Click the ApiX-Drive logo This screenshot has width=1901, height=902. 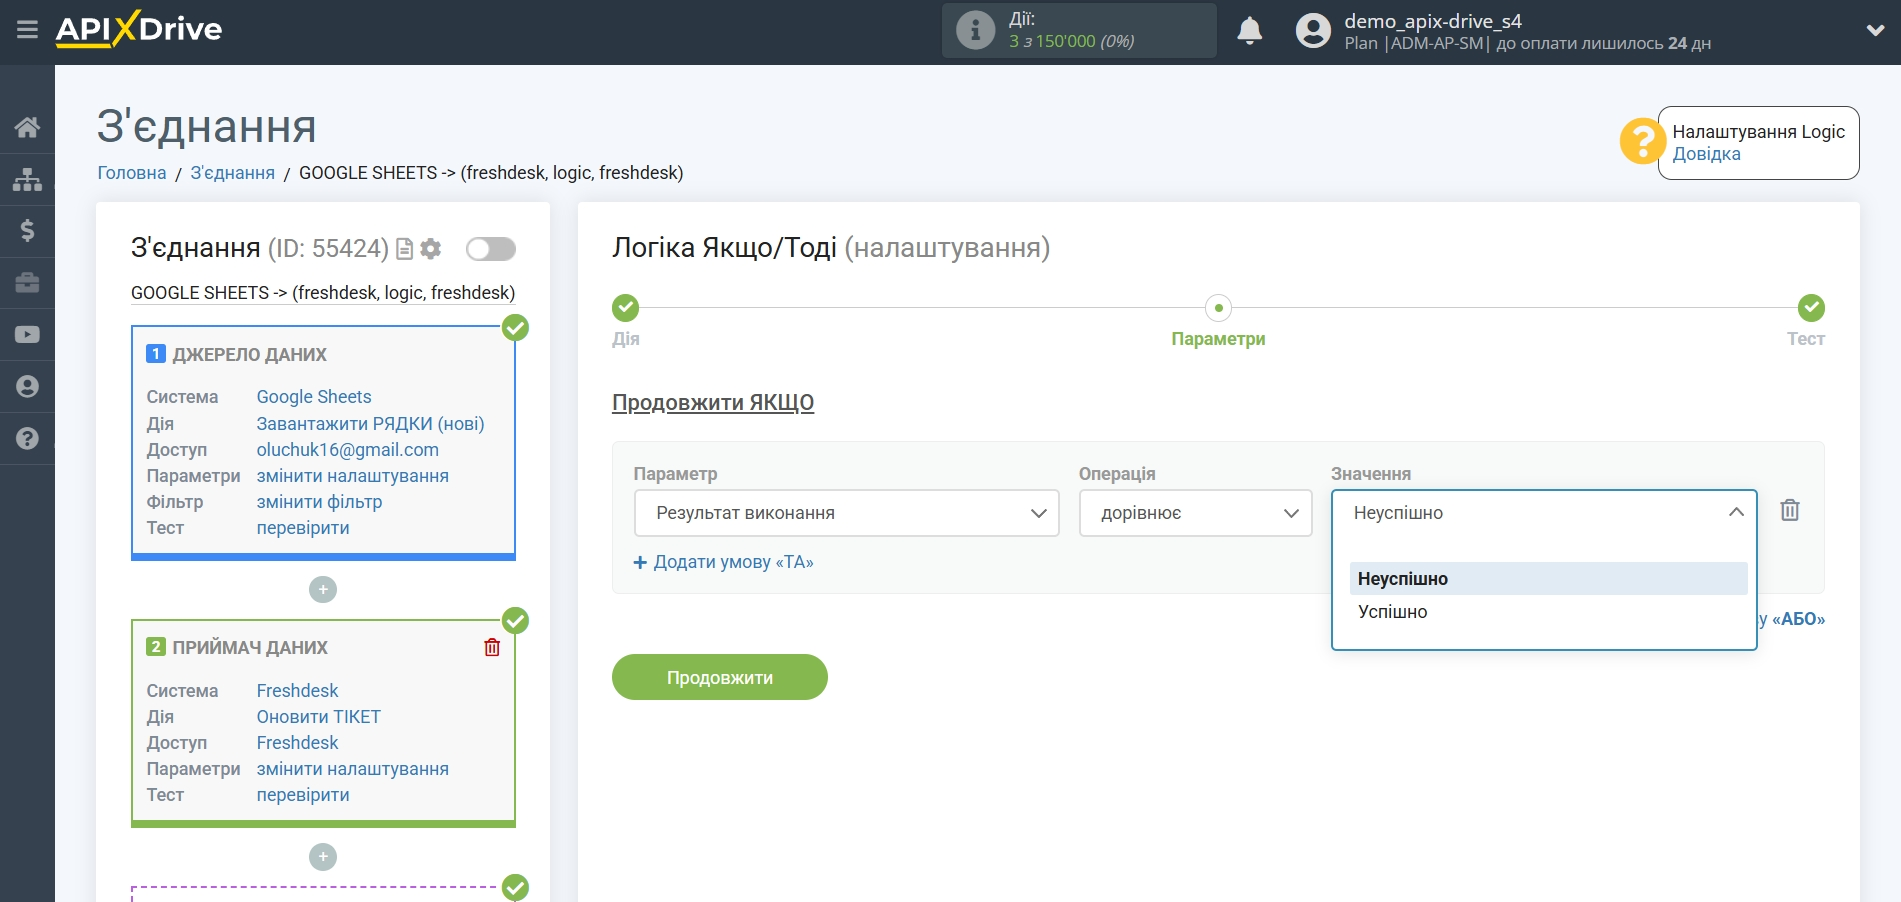[139, 29]
